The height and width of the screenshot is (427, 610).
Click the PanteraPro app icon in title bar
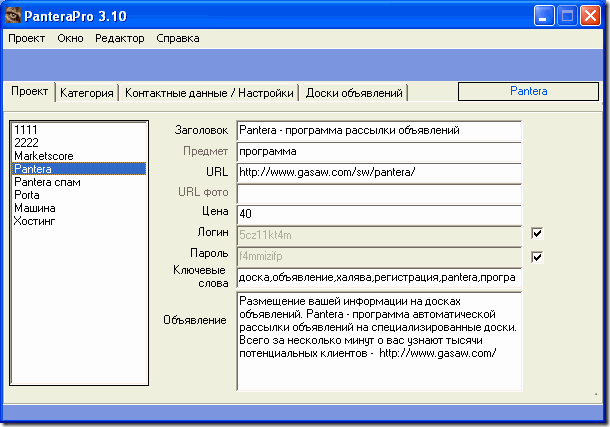pyautogui.click(x=12, y=16)
